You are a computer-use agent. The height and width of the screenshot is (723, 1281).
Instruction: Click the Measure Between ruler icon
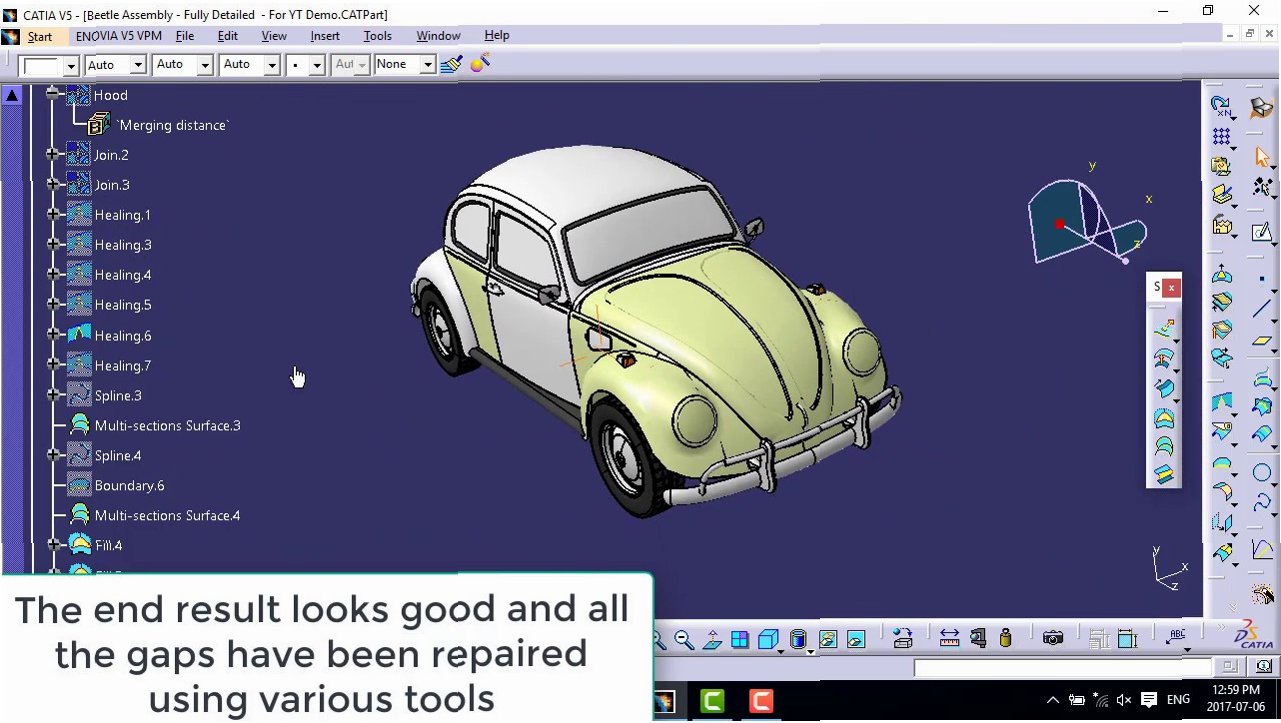tap(950, 638)
